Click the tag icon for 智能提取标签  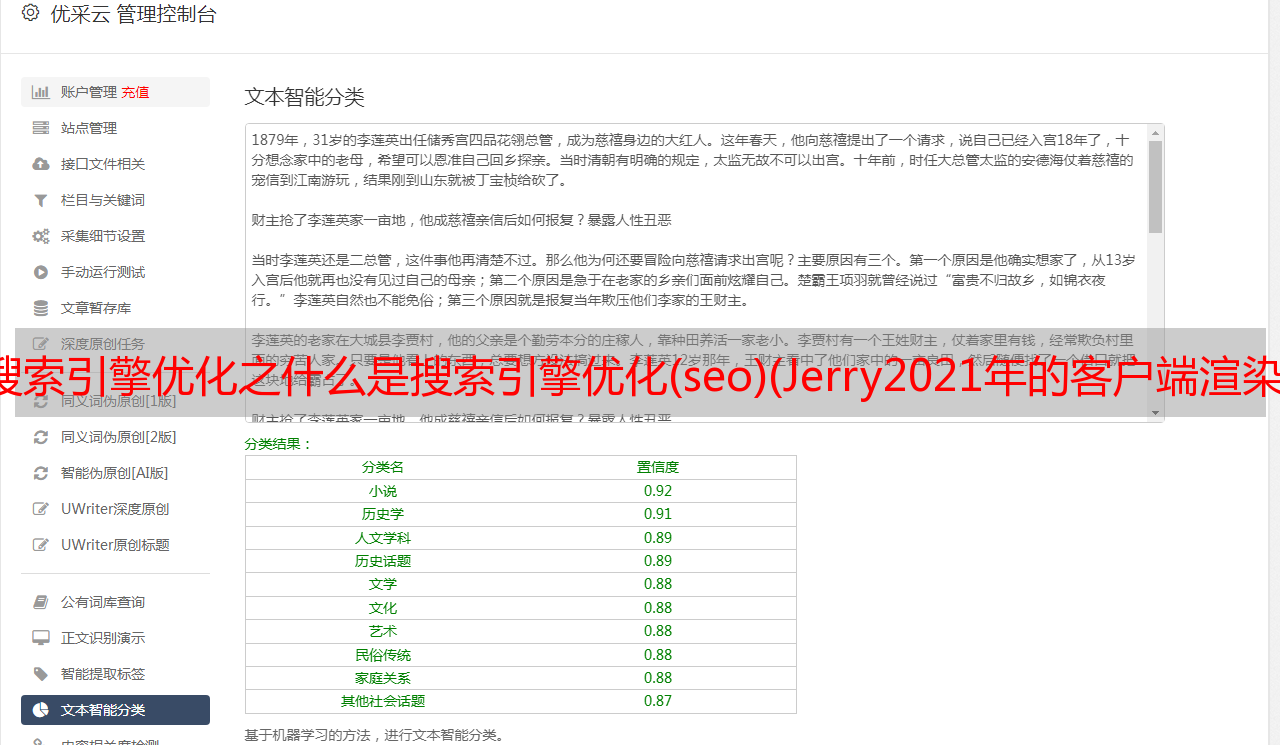coord(41,674)
